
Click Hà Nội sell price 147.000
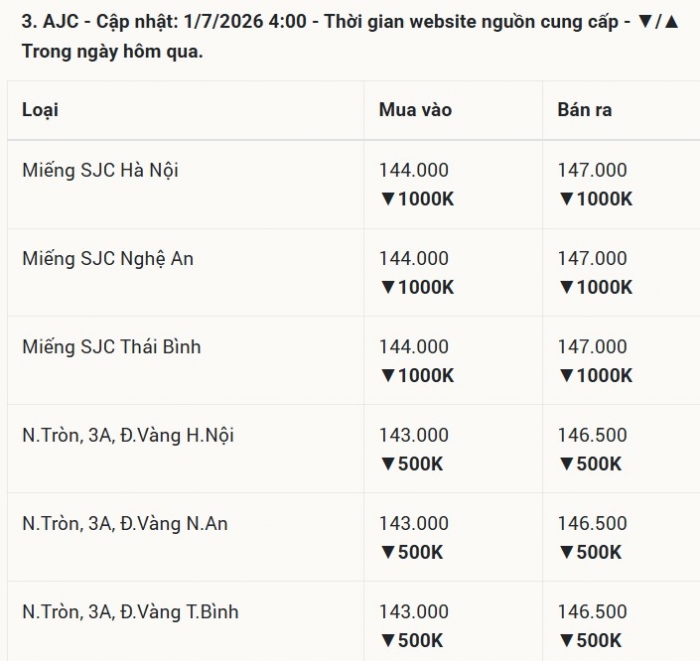(592, 170)
